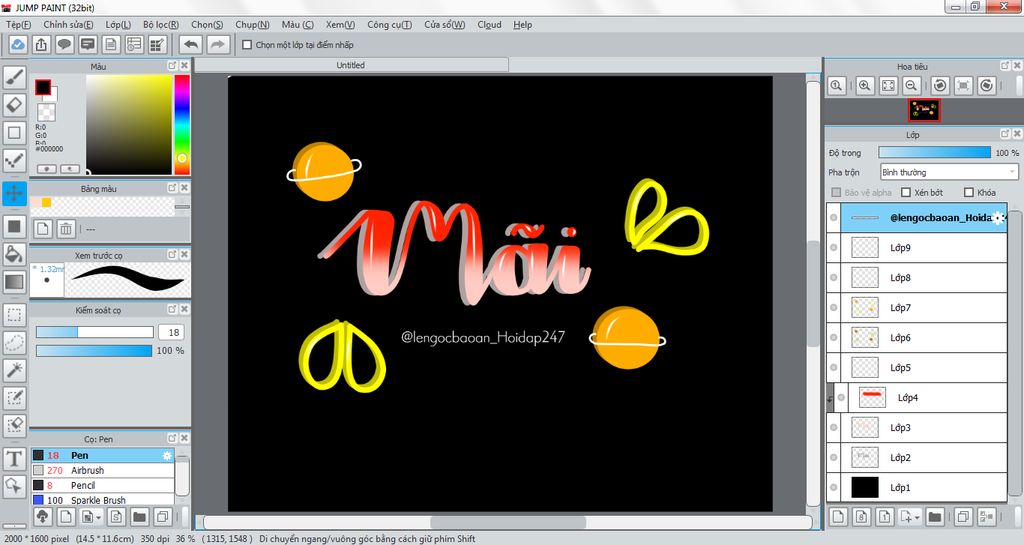Image resolution: width=1024 pixels, height=545 pixels.
Task: Click the Navigator zoom 1:1 icon
Action: click(837, 86)
